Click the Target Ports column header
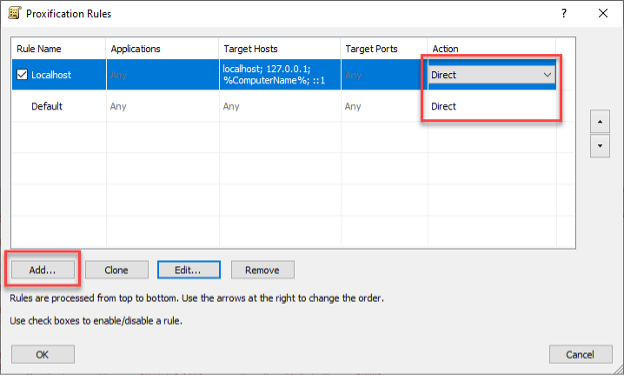Image resolution: width=624 pixels, height=376 pixels. 384,49
